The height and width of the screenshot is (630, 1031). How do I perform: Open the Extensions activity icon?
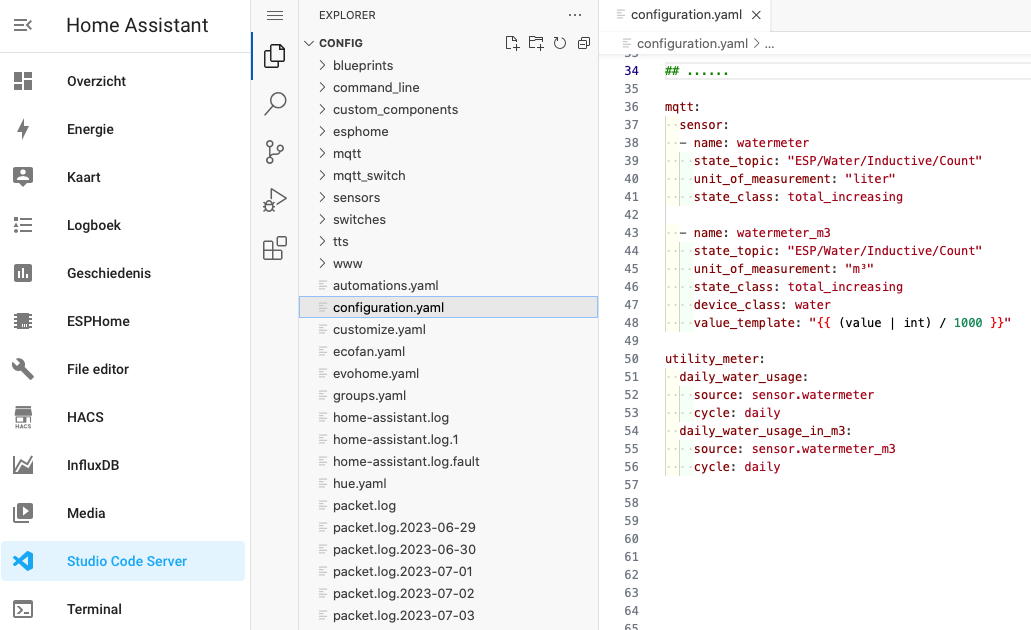tap(275, 248)
